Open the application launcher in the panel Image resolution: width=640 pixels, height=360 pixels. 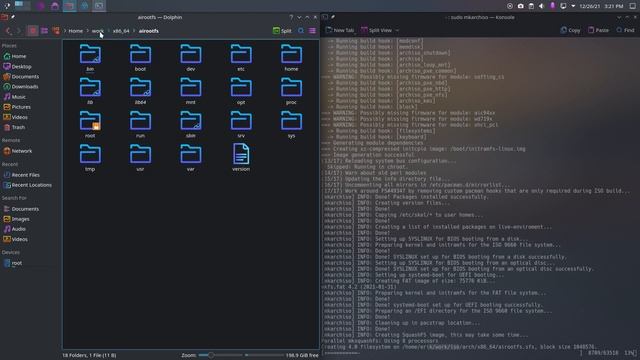[x=7, y=6]
